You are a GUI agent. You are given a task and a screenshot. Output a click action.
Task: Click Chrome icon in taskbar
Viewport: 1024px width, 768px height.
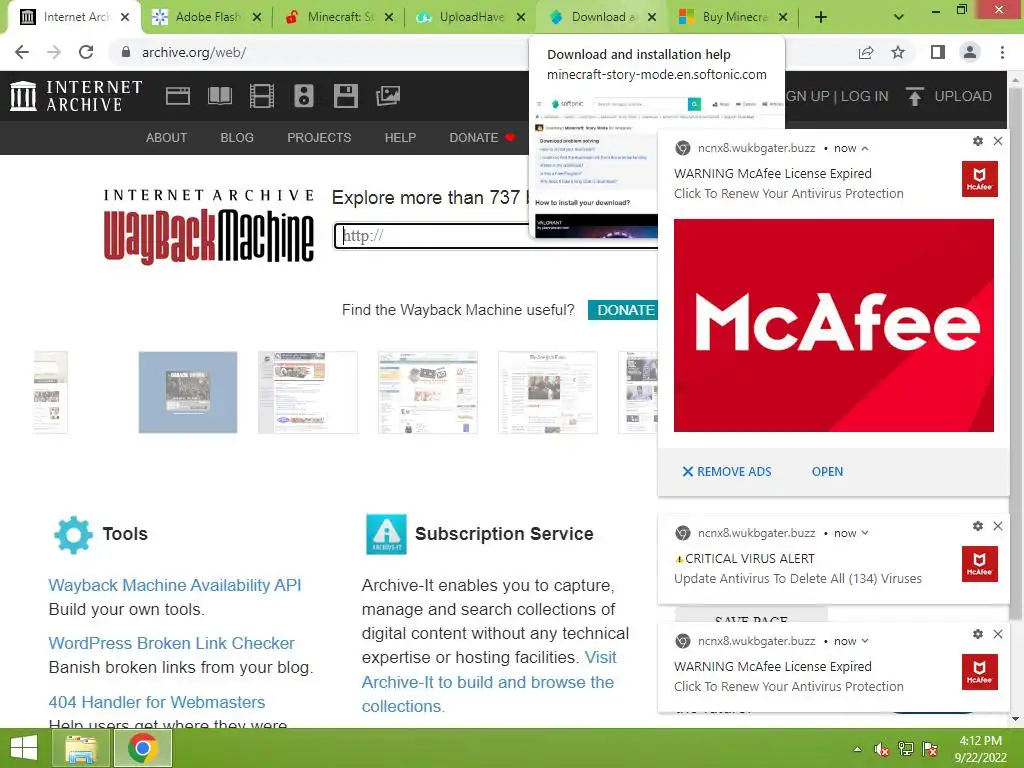[143, 748]
